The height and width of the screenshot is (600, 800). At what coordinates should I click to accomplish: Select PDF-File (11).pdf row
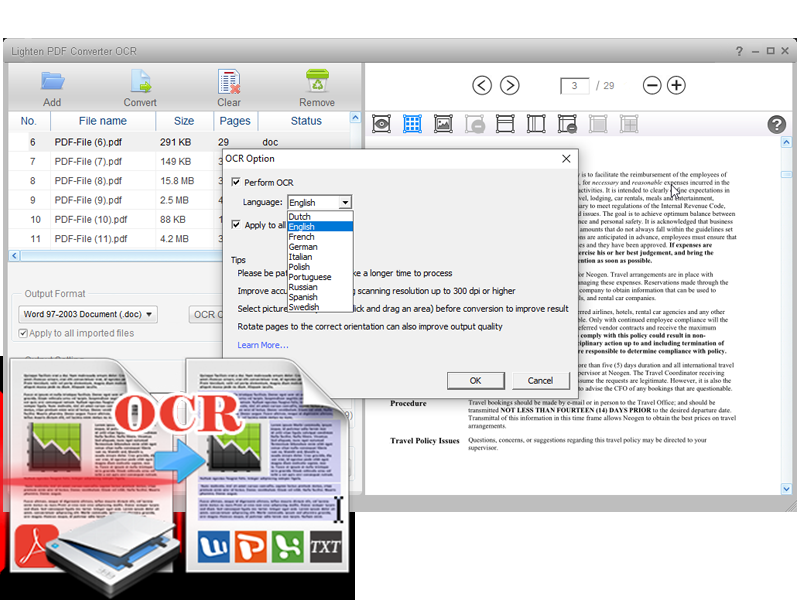pos(115,239)
